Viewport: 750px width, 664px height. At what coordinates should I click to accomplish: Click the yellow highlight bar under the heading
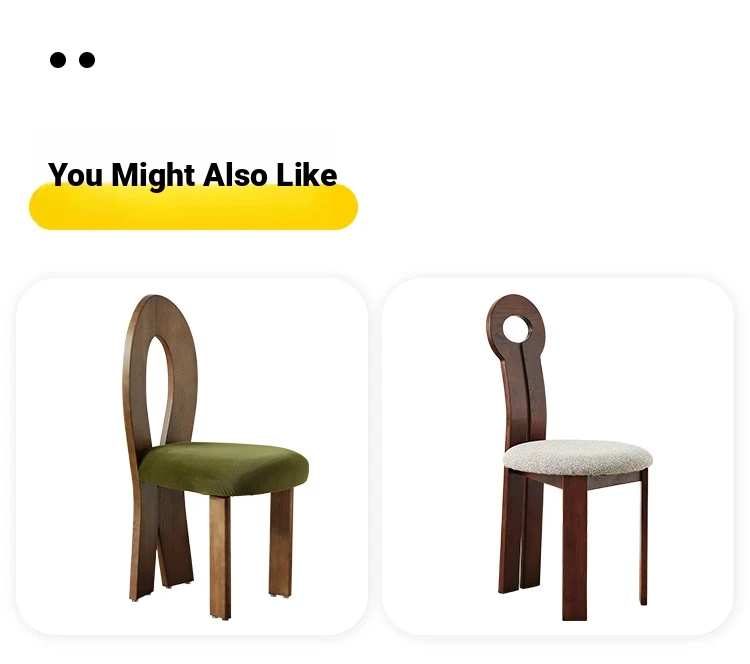tap(193, 207)
